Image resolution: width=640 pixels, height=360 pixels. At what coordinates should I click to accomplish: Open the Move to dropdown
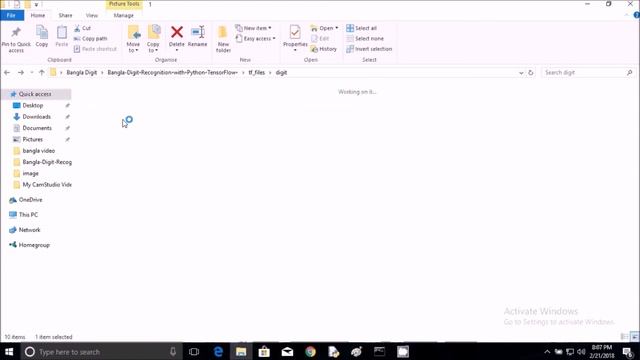(133, 39)
